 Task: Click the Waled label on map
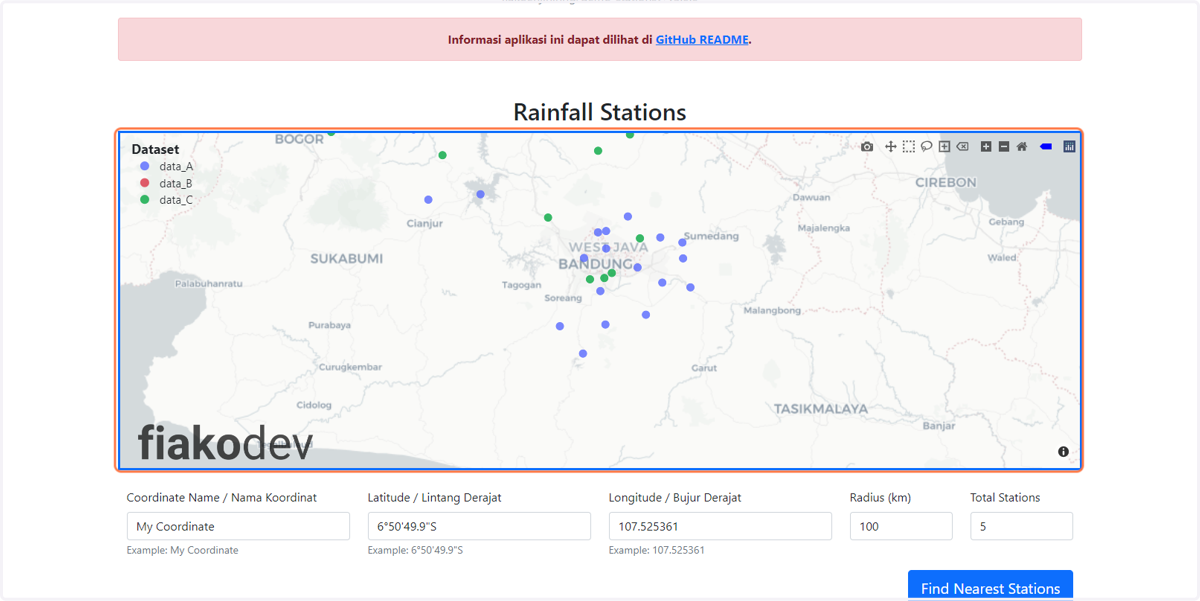tap(1001, 258)
